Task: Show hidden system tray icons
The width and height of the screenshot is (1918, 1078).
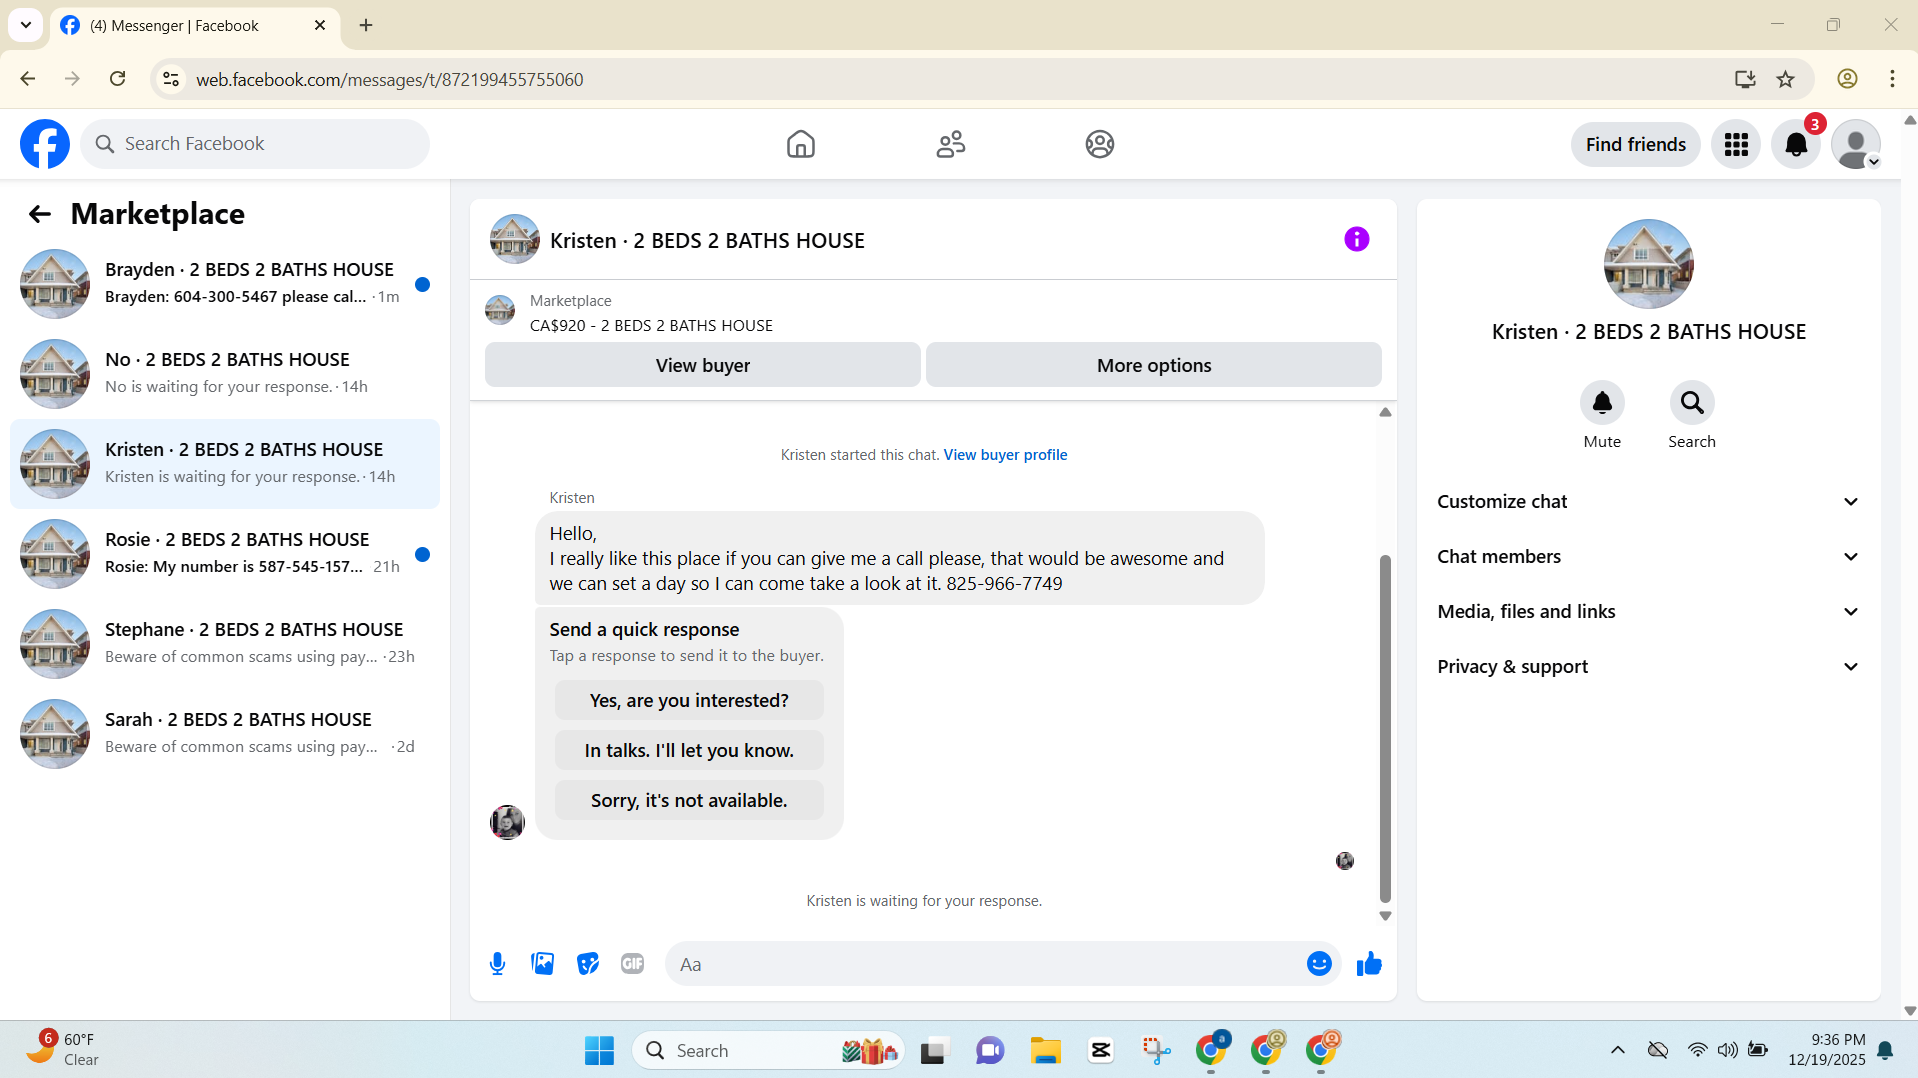Action: click(x=1617, y=1050)
